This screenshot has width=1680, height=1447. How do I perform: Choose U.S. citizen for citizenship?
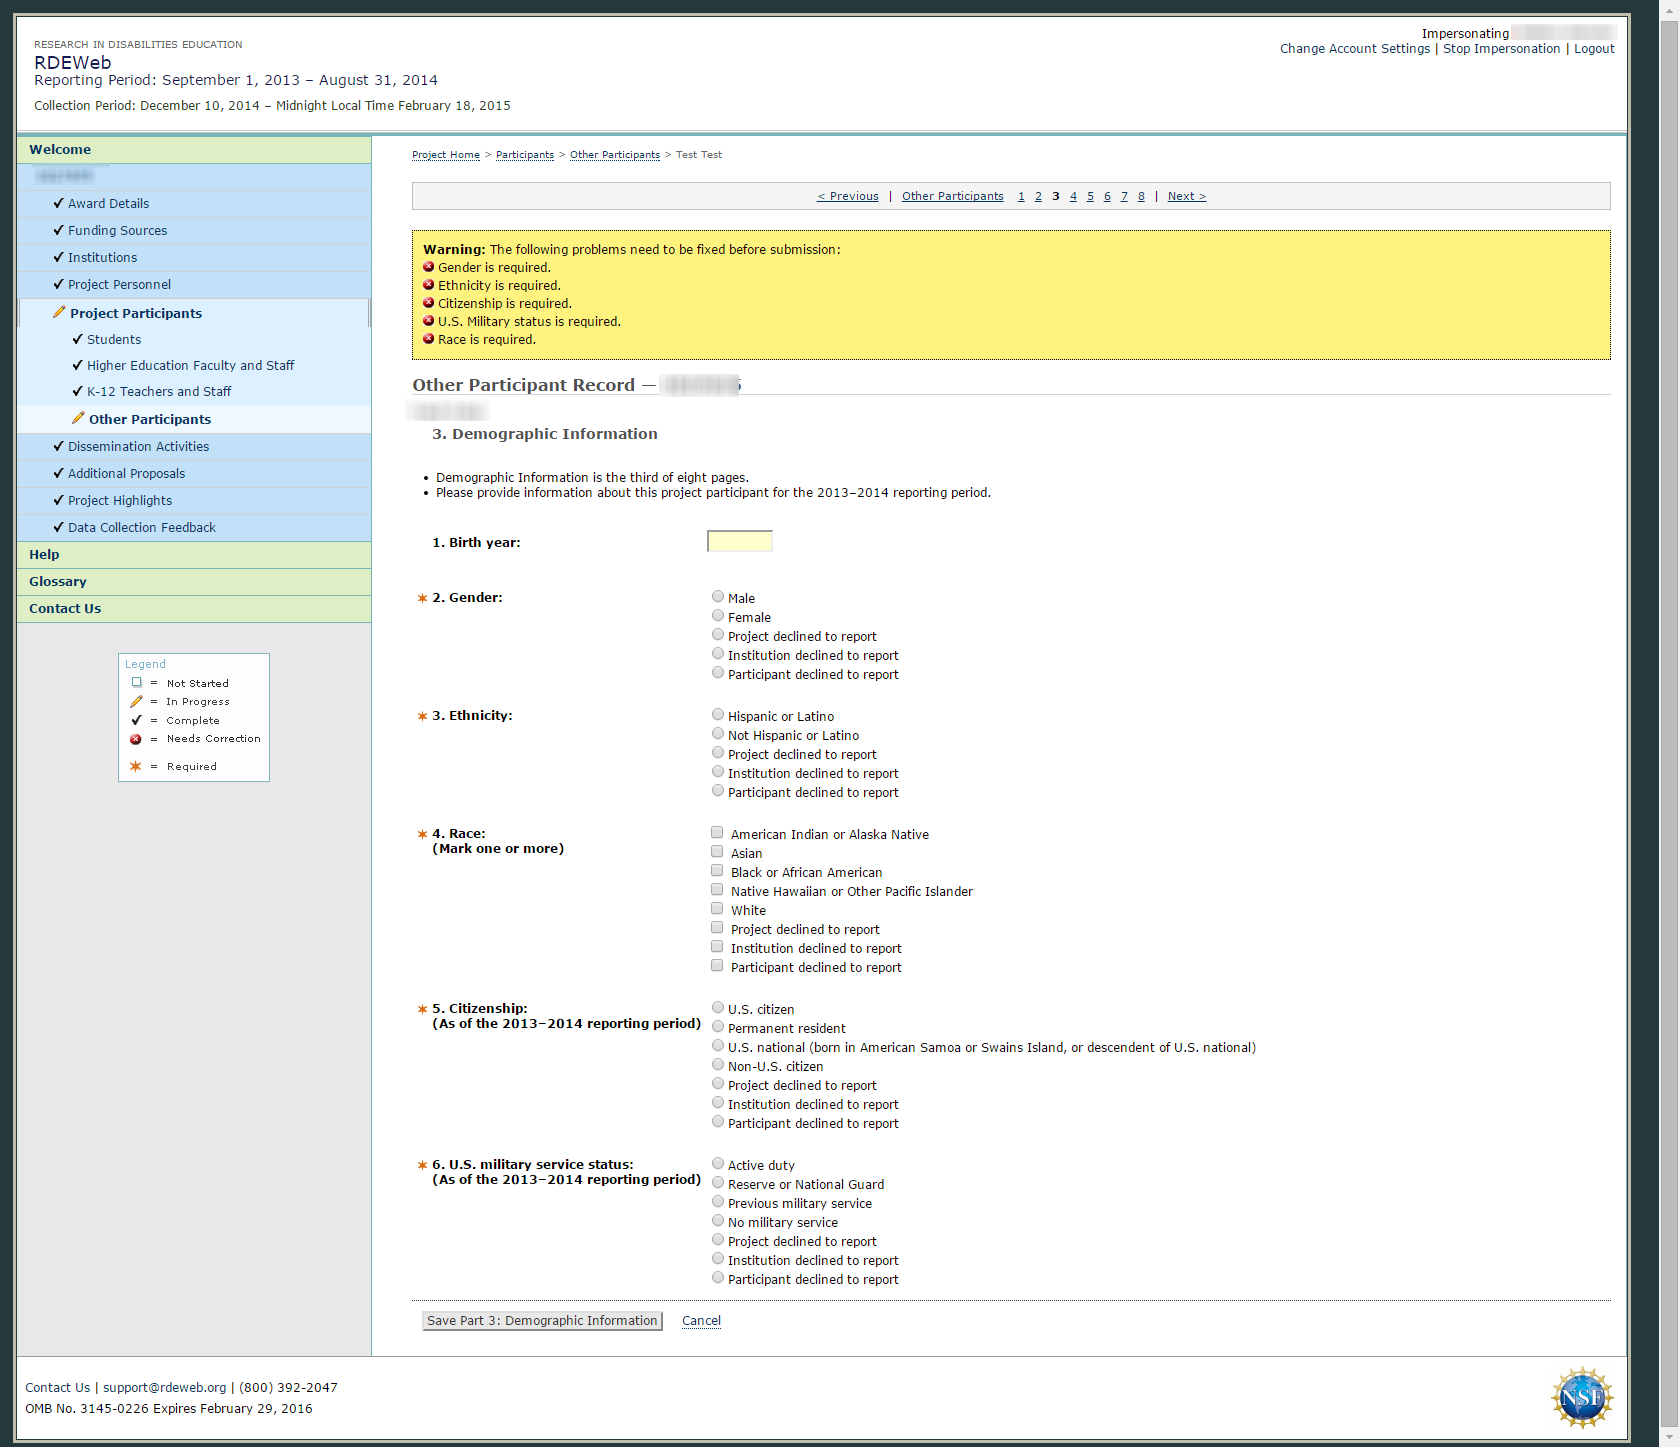tap(718, 1008)
